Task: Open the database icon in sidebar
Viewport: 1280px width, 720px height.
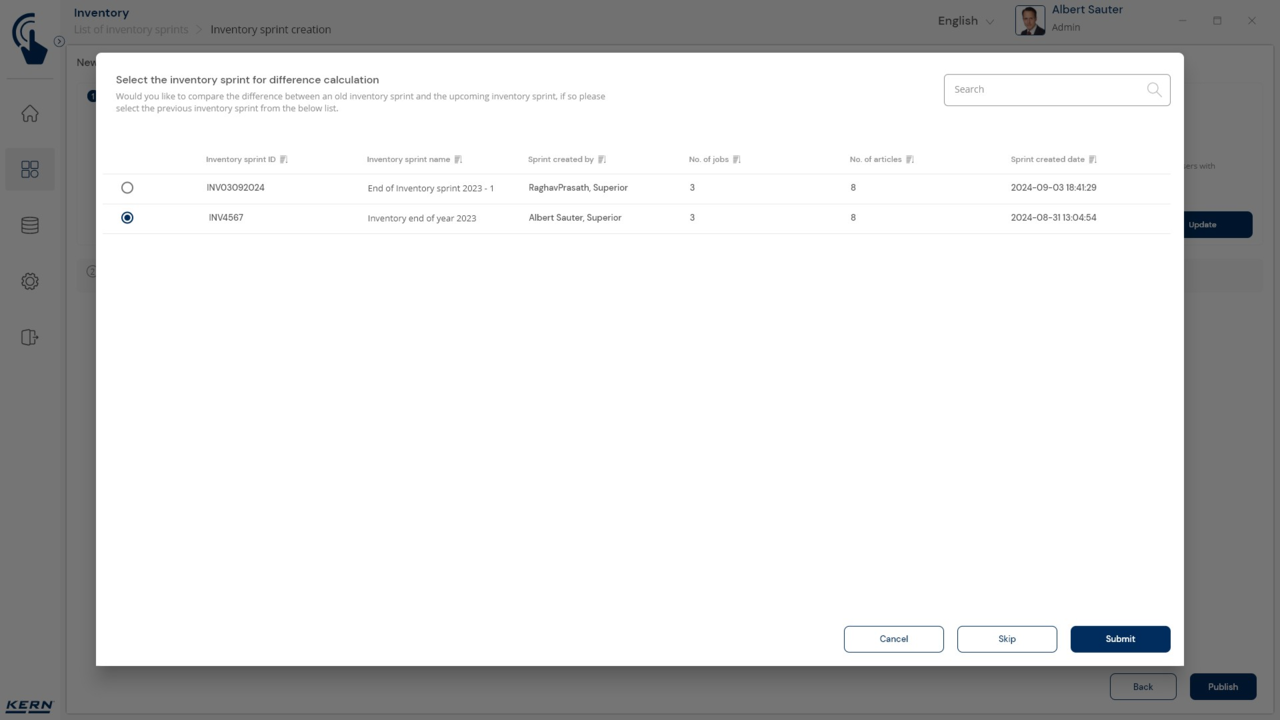Action: (30, 226)
